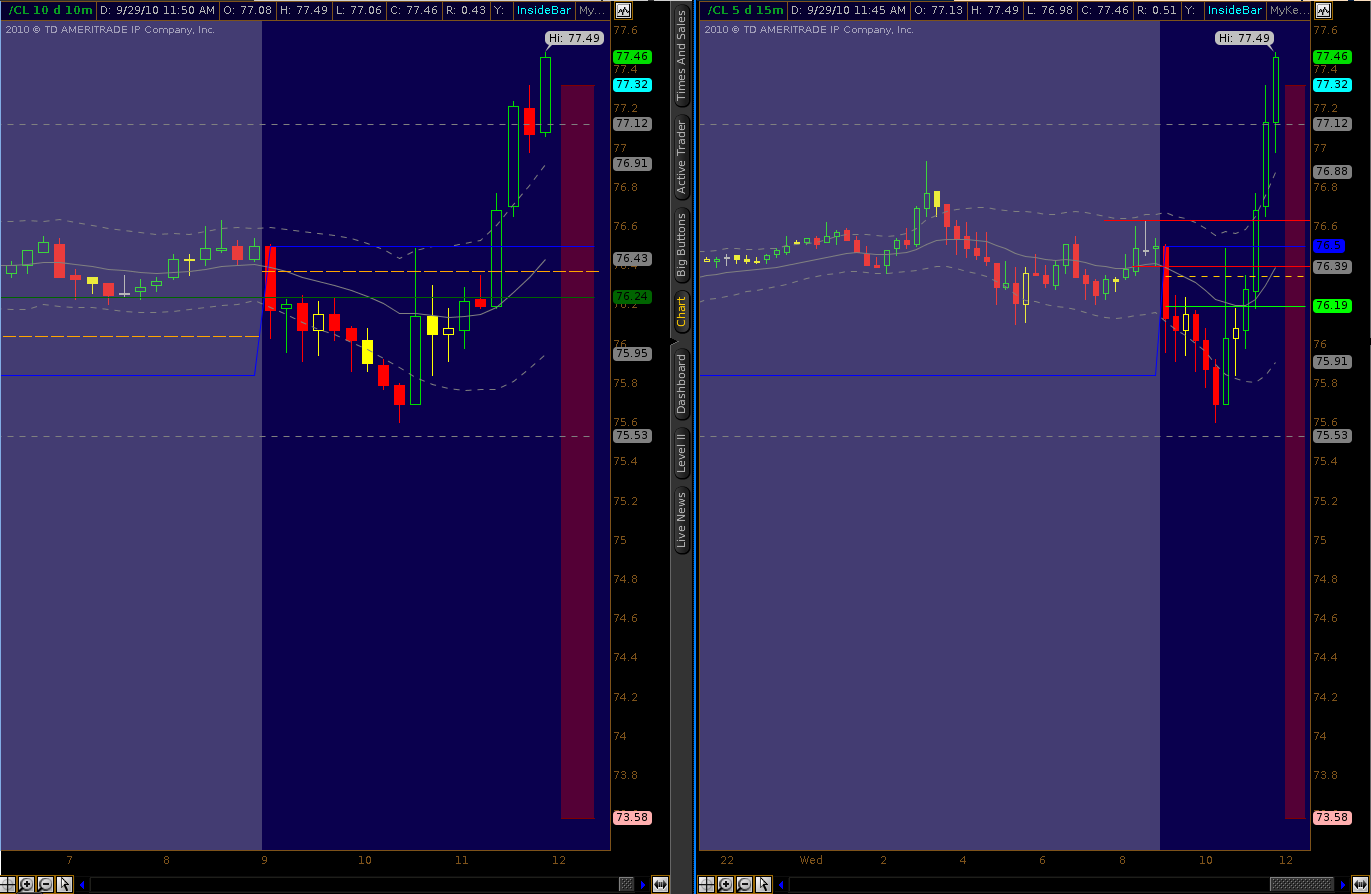
Task: Click expand-width button under left chart
Action: click(660, 884)
